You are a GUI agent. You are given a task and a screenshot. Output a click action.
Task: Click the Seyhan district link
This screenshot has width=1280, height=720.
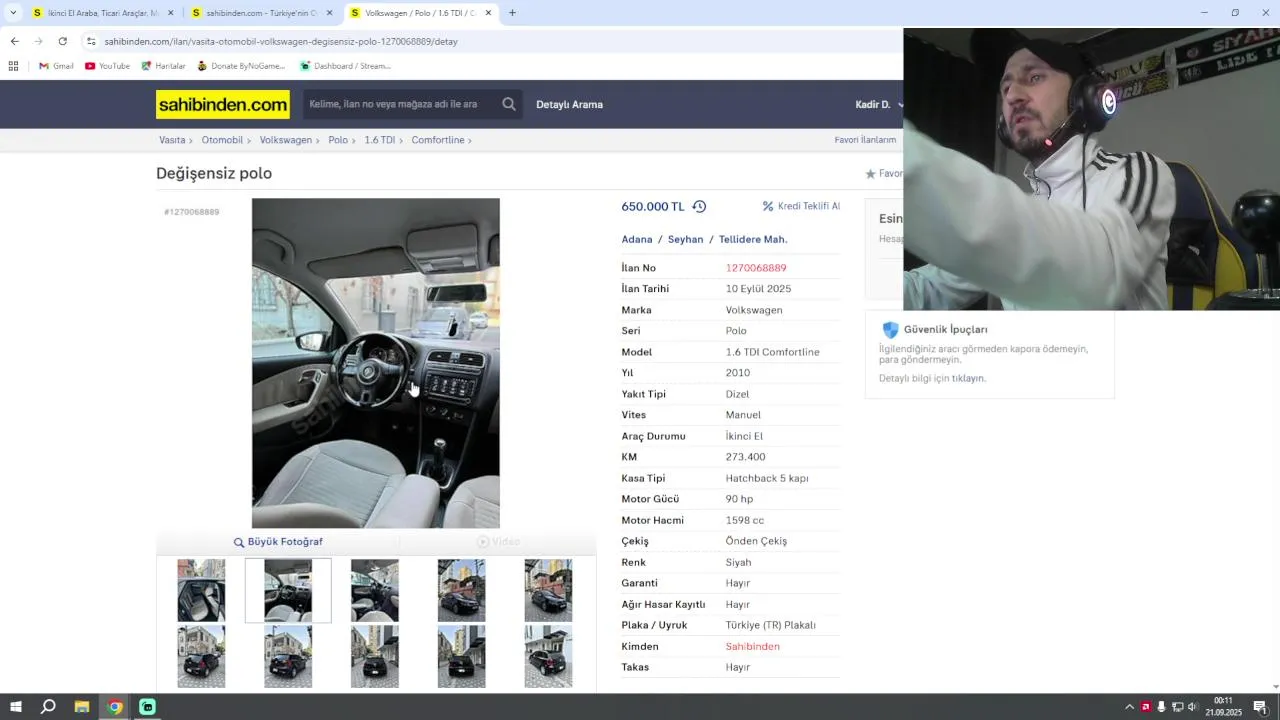(686, 239)
